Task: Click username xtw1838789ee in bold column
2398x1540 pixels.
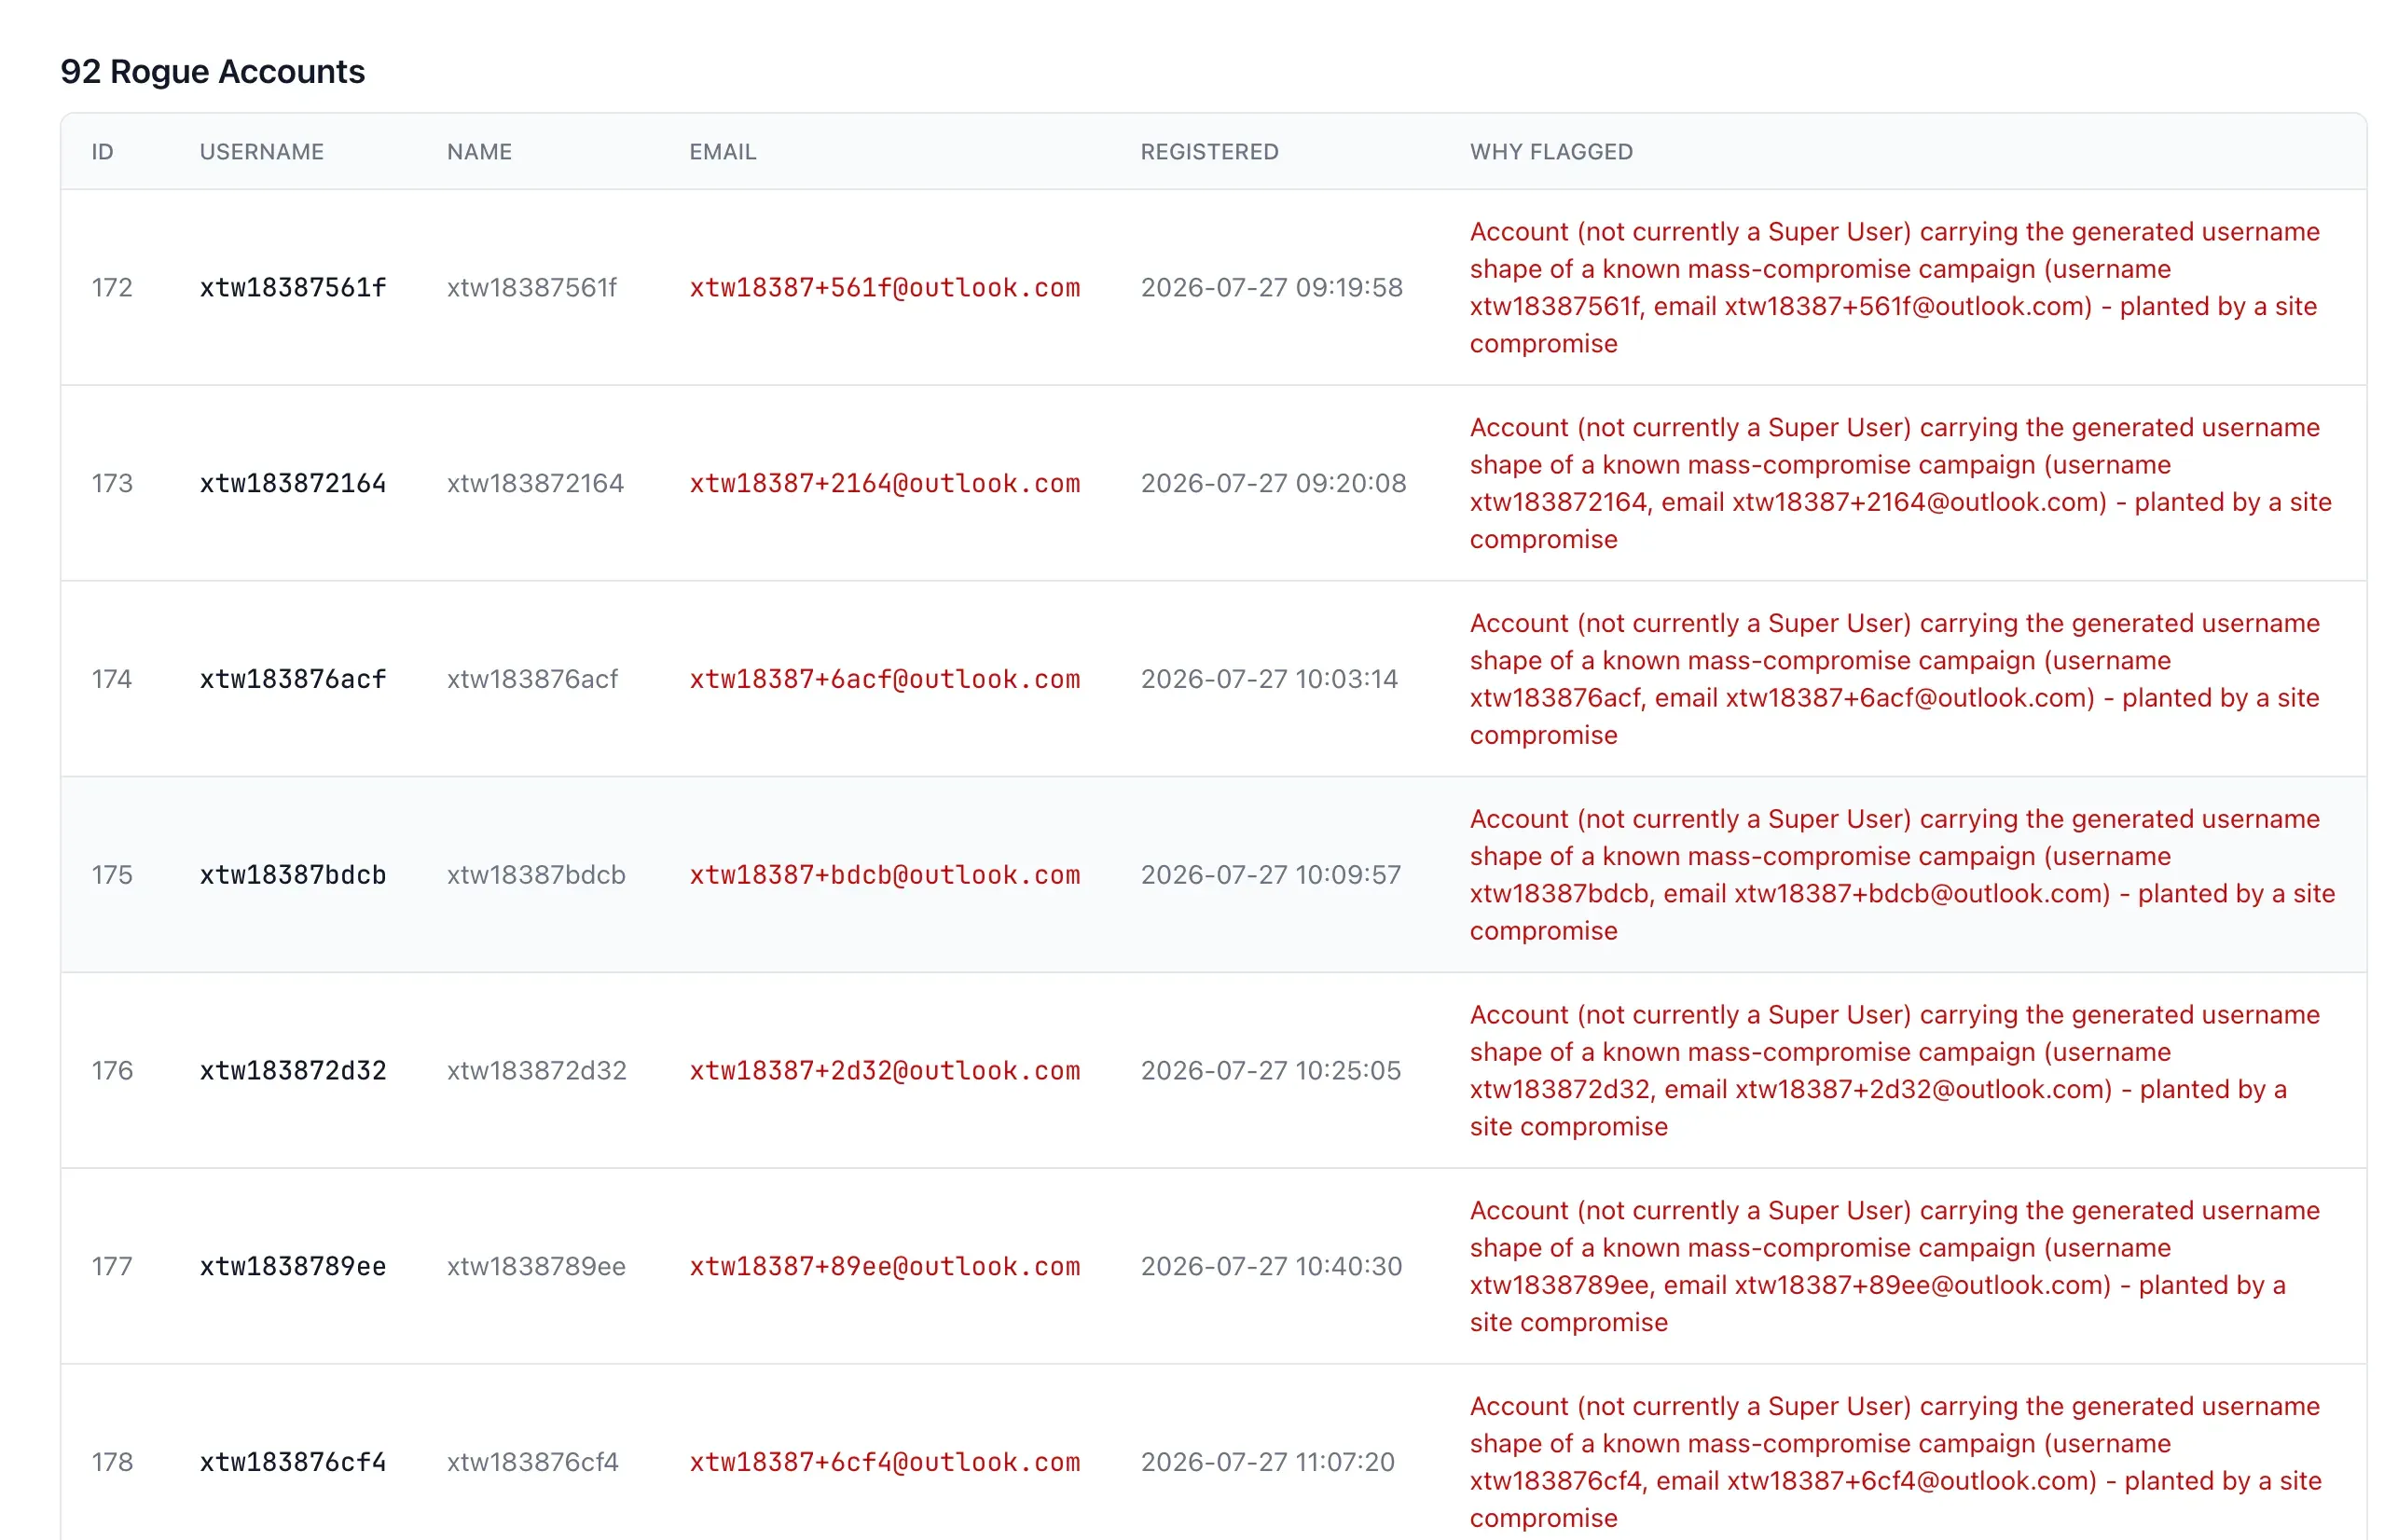Action: click(293, 1267)
